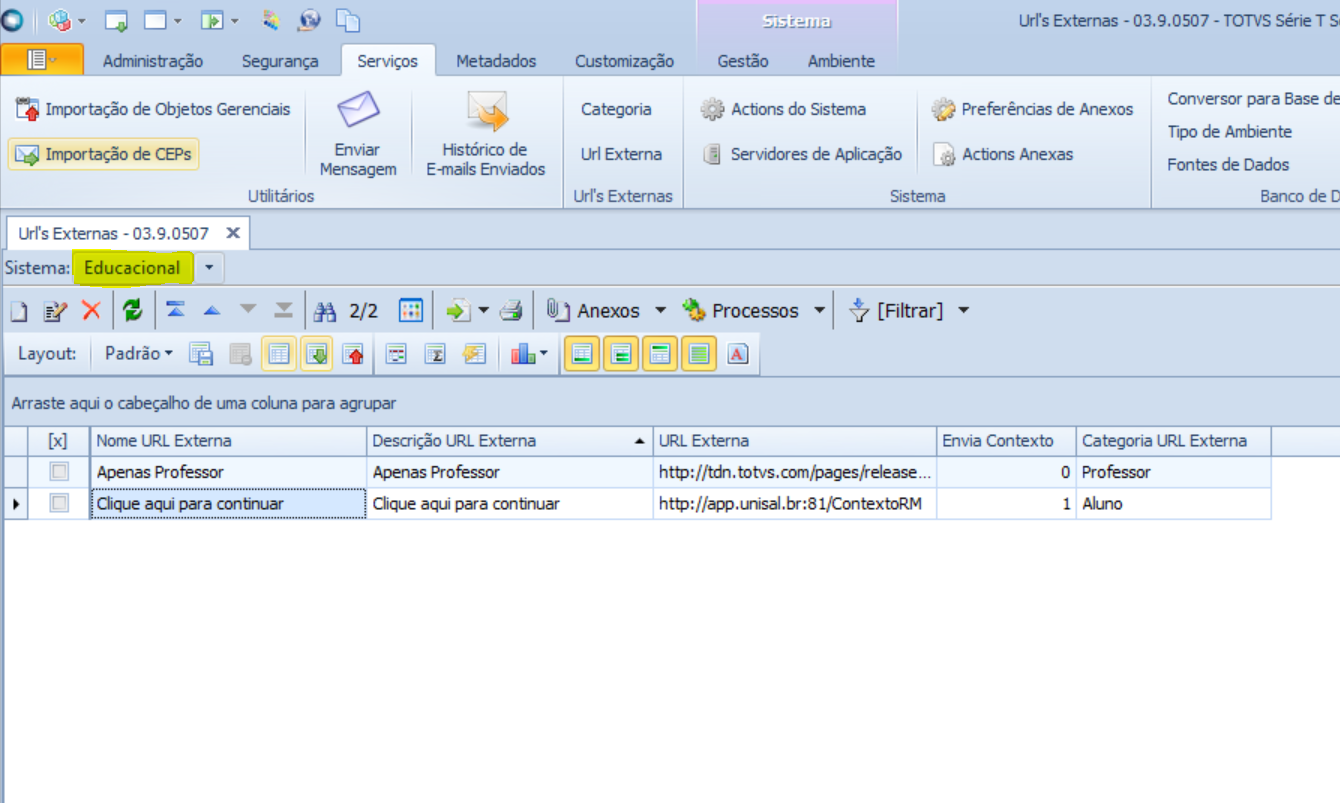Jump to the first record arrow
The height and width of the screenshot is (803, 1340).
tap(176, 311)
